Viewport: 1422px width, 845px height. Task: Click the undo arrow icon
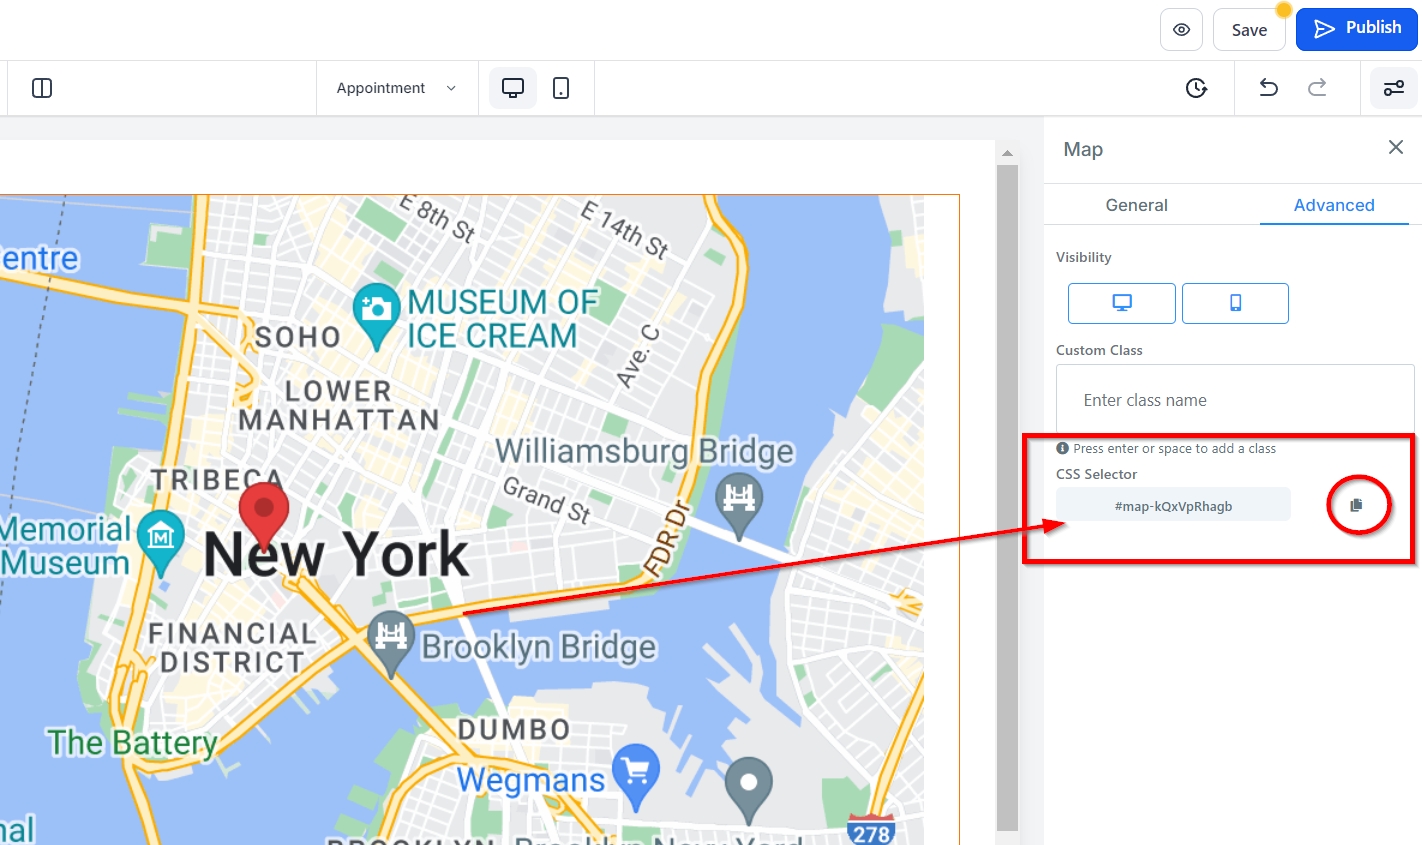pyautogui.click(x=1268, y=88)
